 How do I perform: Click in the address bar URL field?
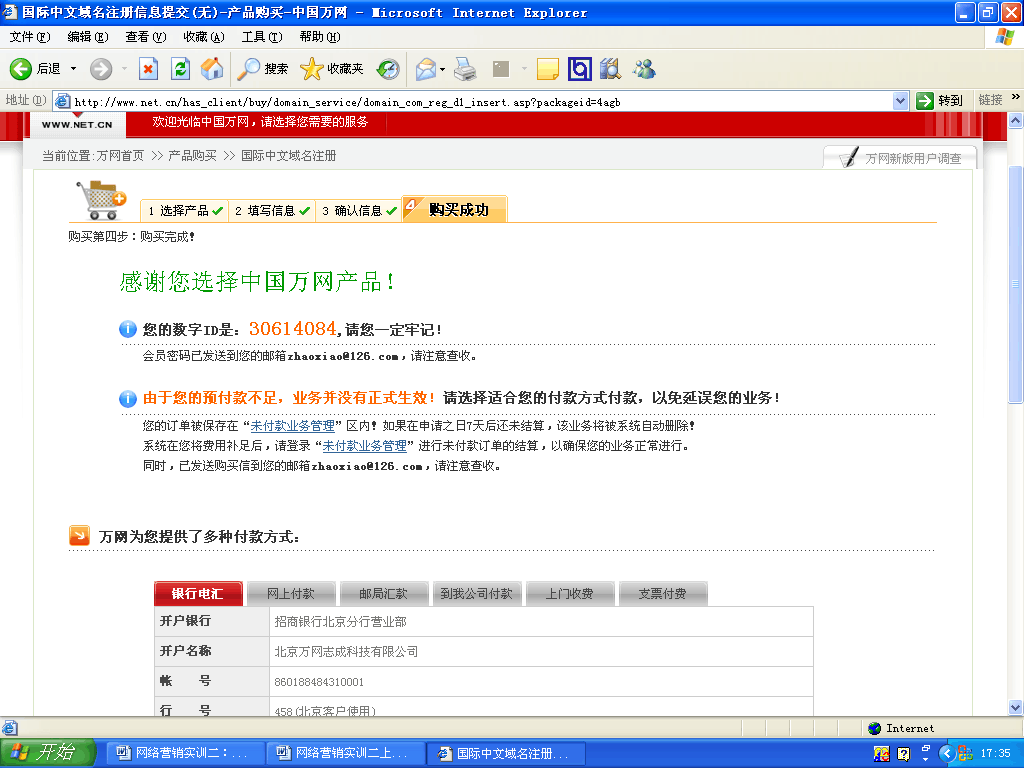[x=480, y=101]
